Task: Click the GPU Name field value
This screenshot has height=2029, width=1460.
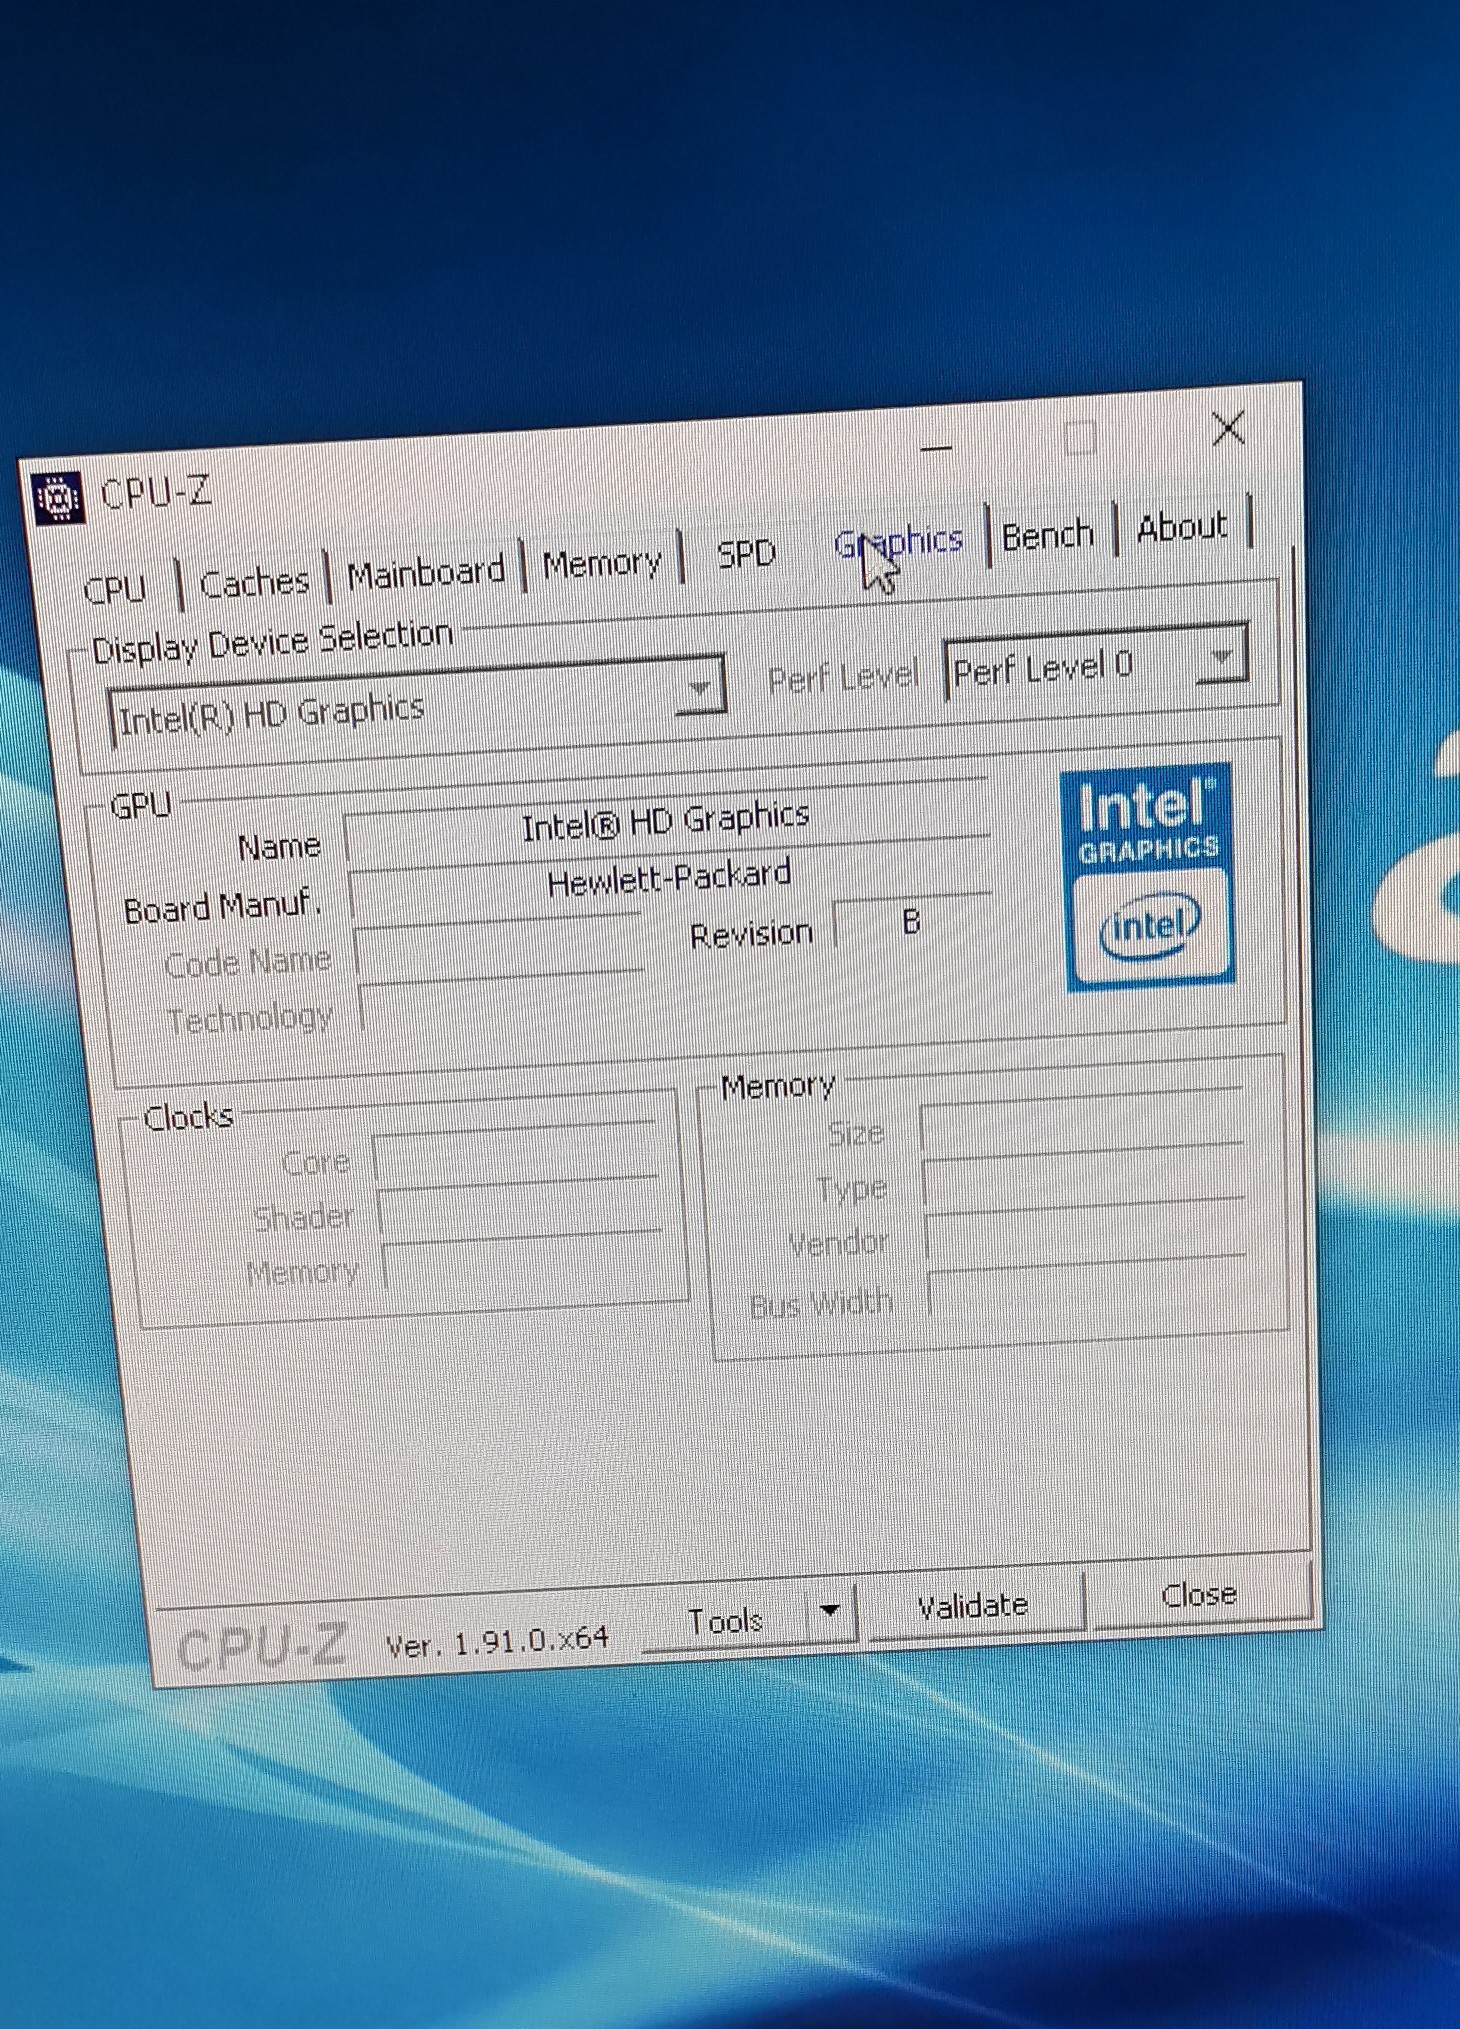Action: 666,822
